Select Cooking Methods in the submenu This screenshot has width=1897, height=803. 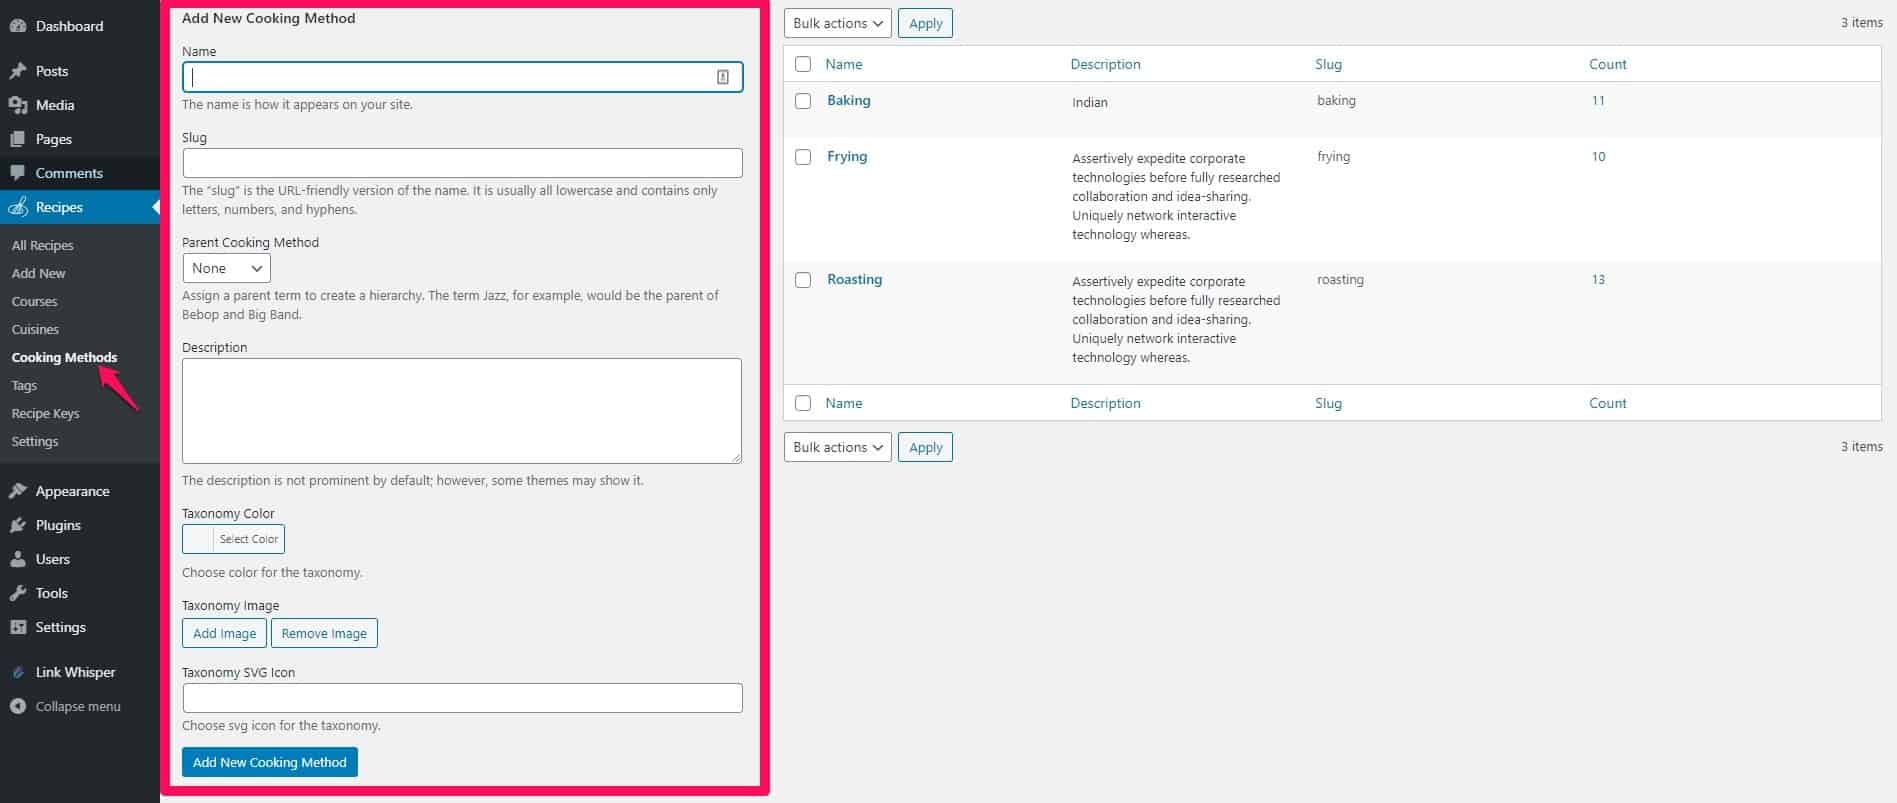point(65,357)
